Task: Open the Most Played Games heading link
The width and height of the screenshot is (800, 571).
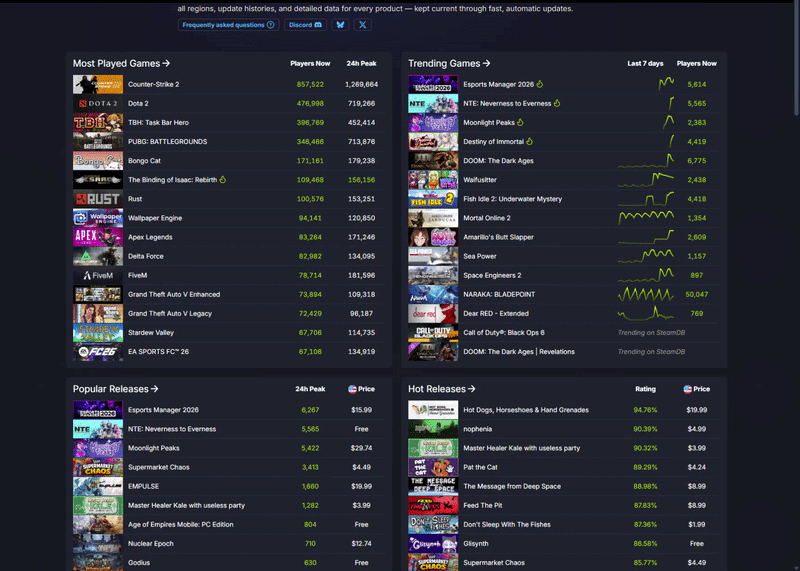Action: tap(121, 63)
